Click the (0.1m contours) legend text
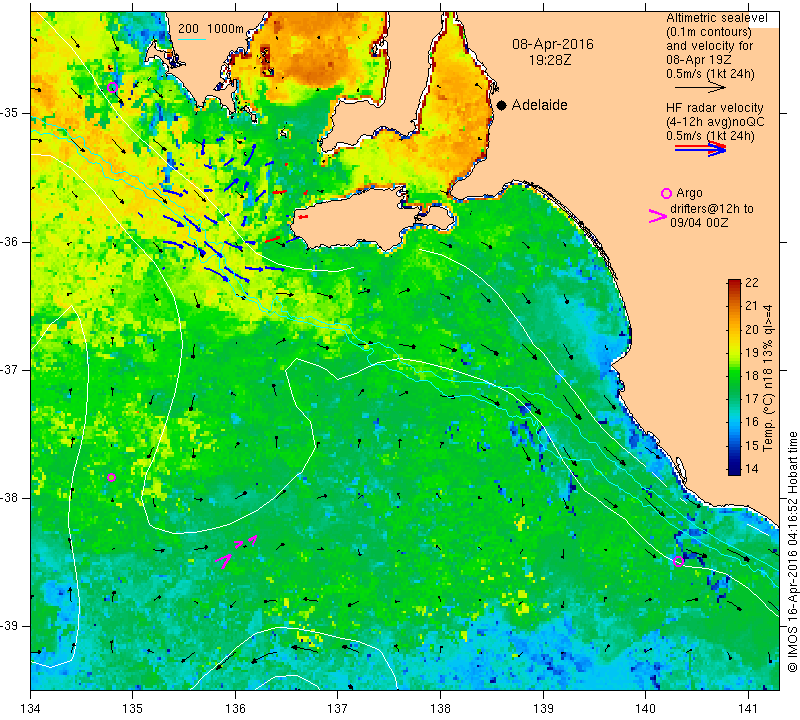This screenshot has height=720, width=800. (709, 32)
